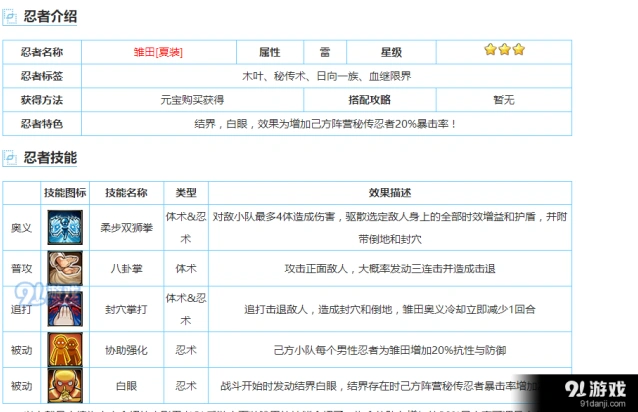Click the 八卦掌 skill icon
The image size is (638, 412).
(x=65, y=268)
